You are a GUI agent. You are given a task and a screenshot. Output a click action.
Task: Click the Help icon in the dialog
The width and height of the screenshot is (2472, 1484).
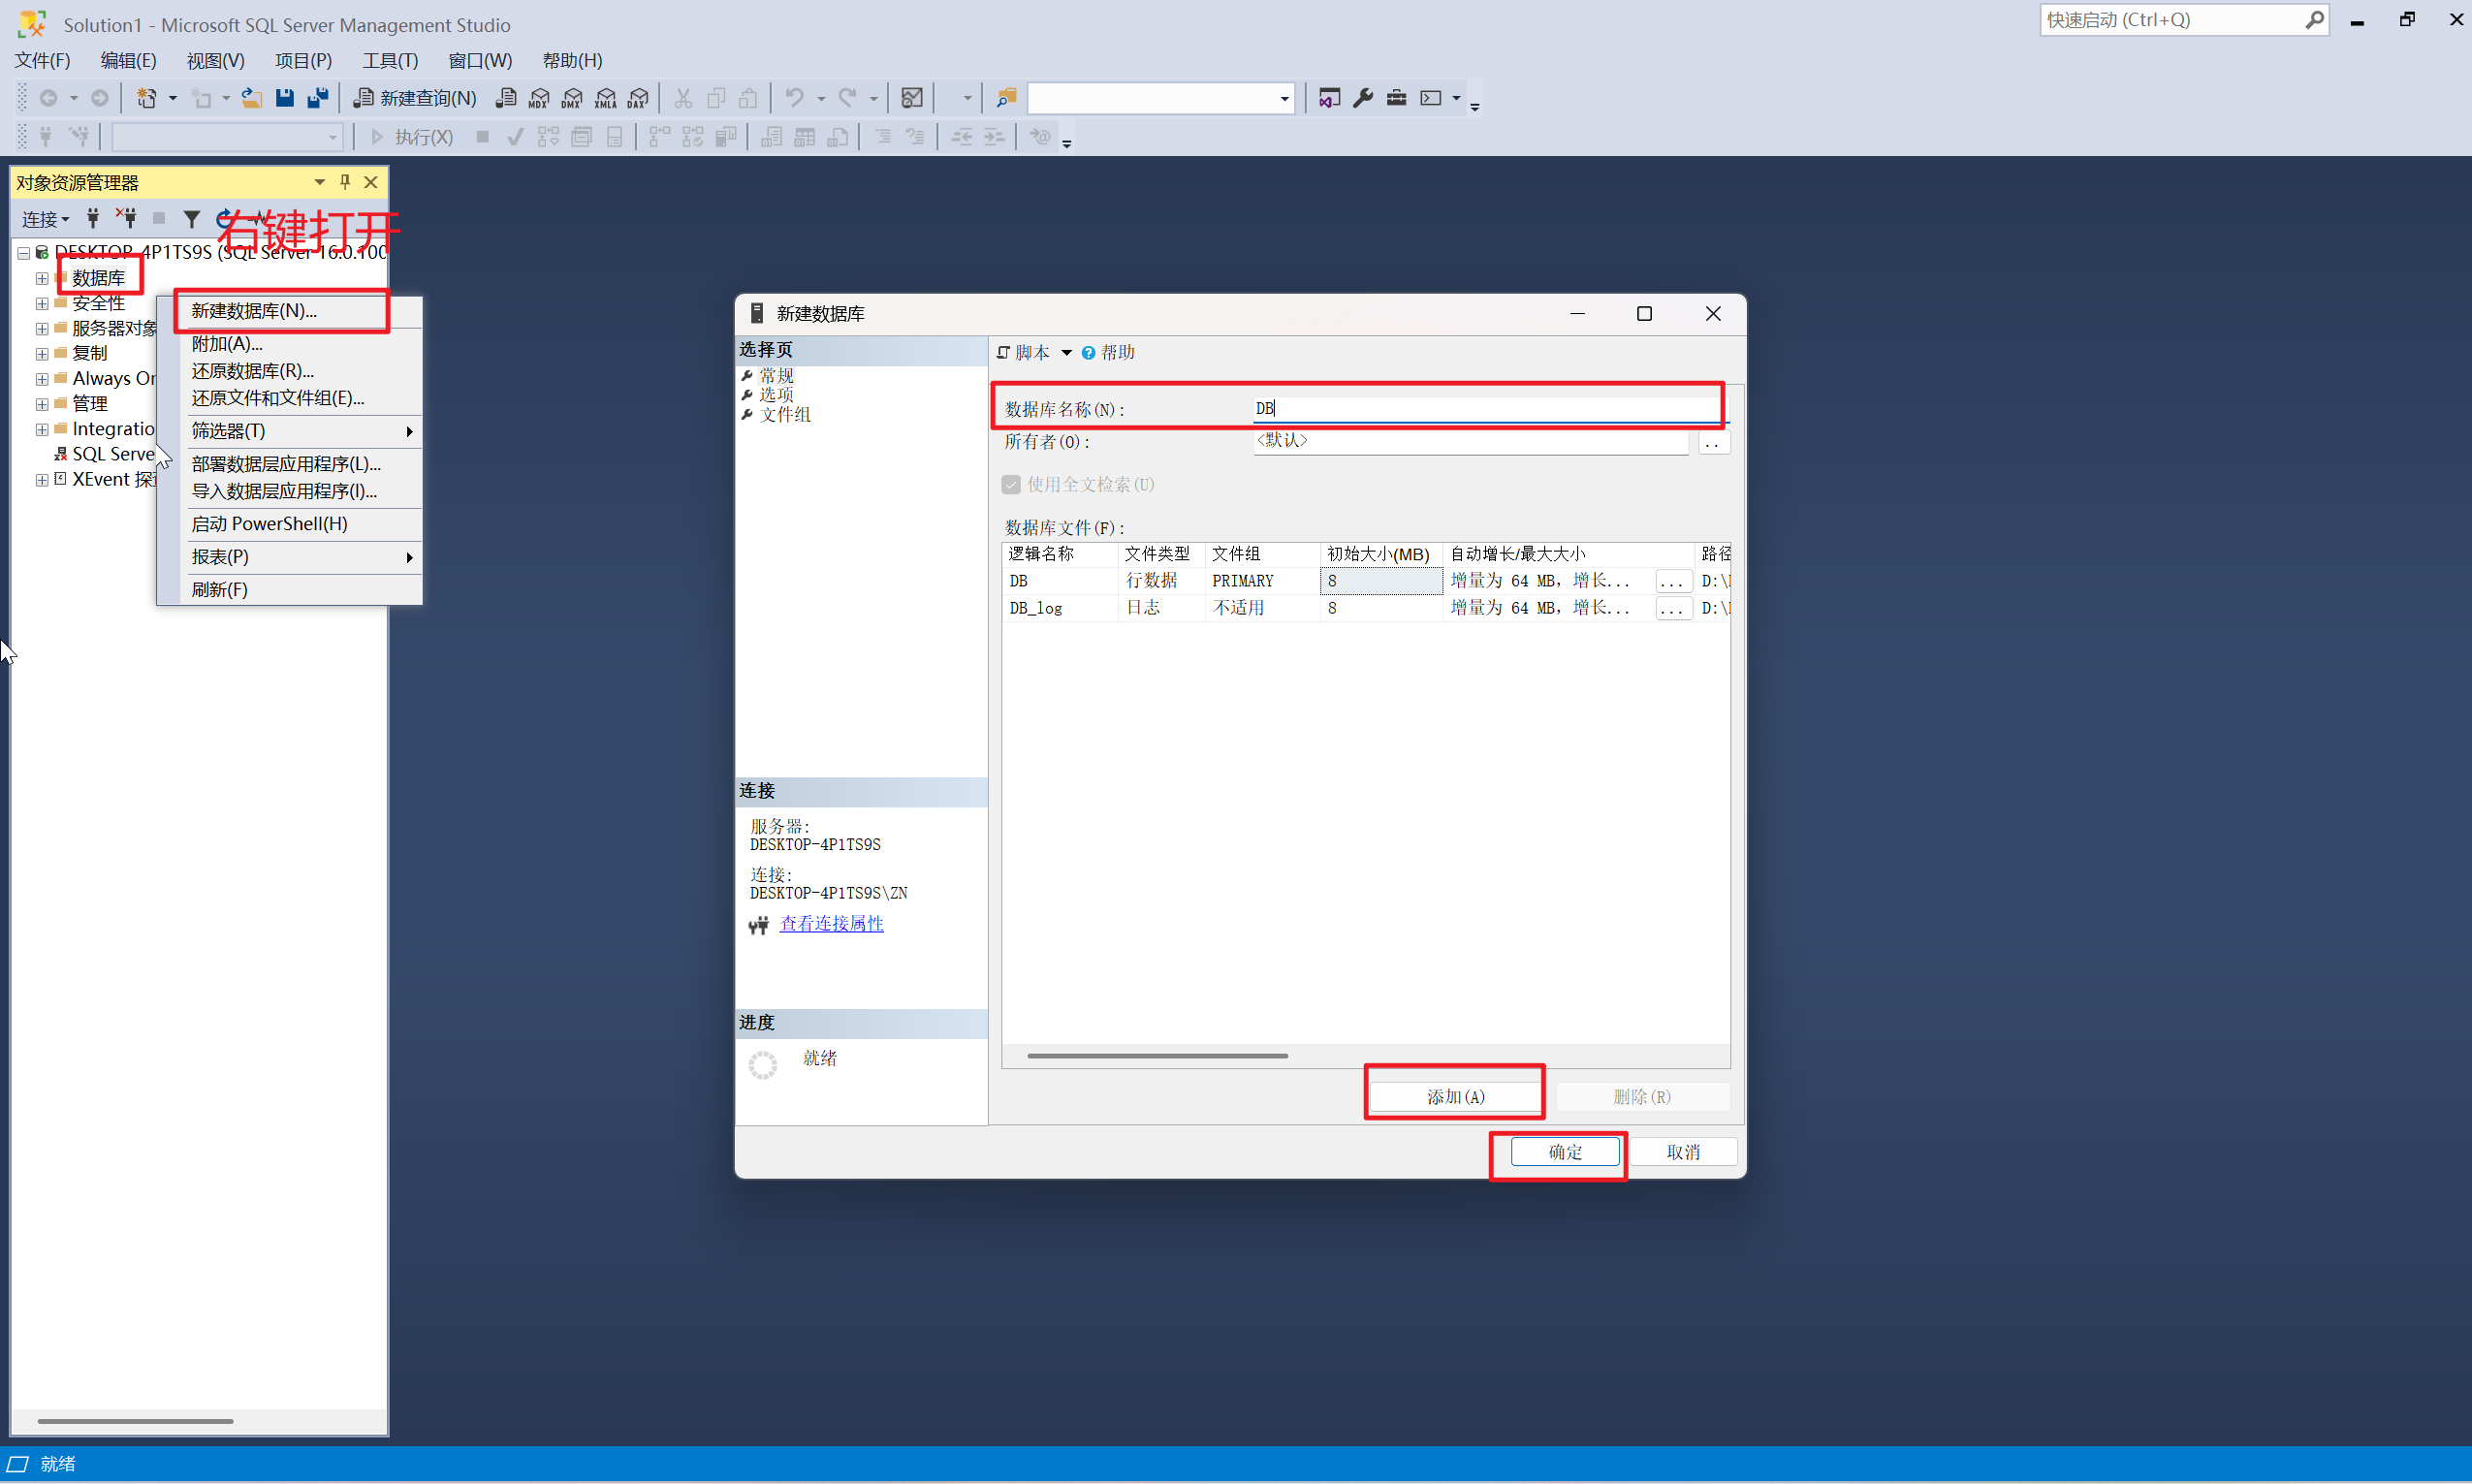coord(1088,353)
